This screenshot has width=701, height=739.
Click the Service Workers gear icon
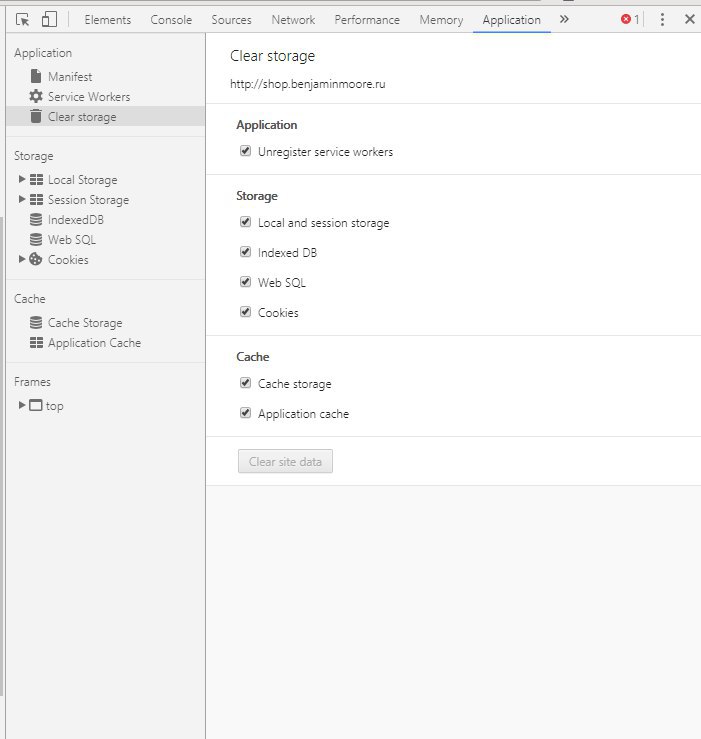coord(36,97)
